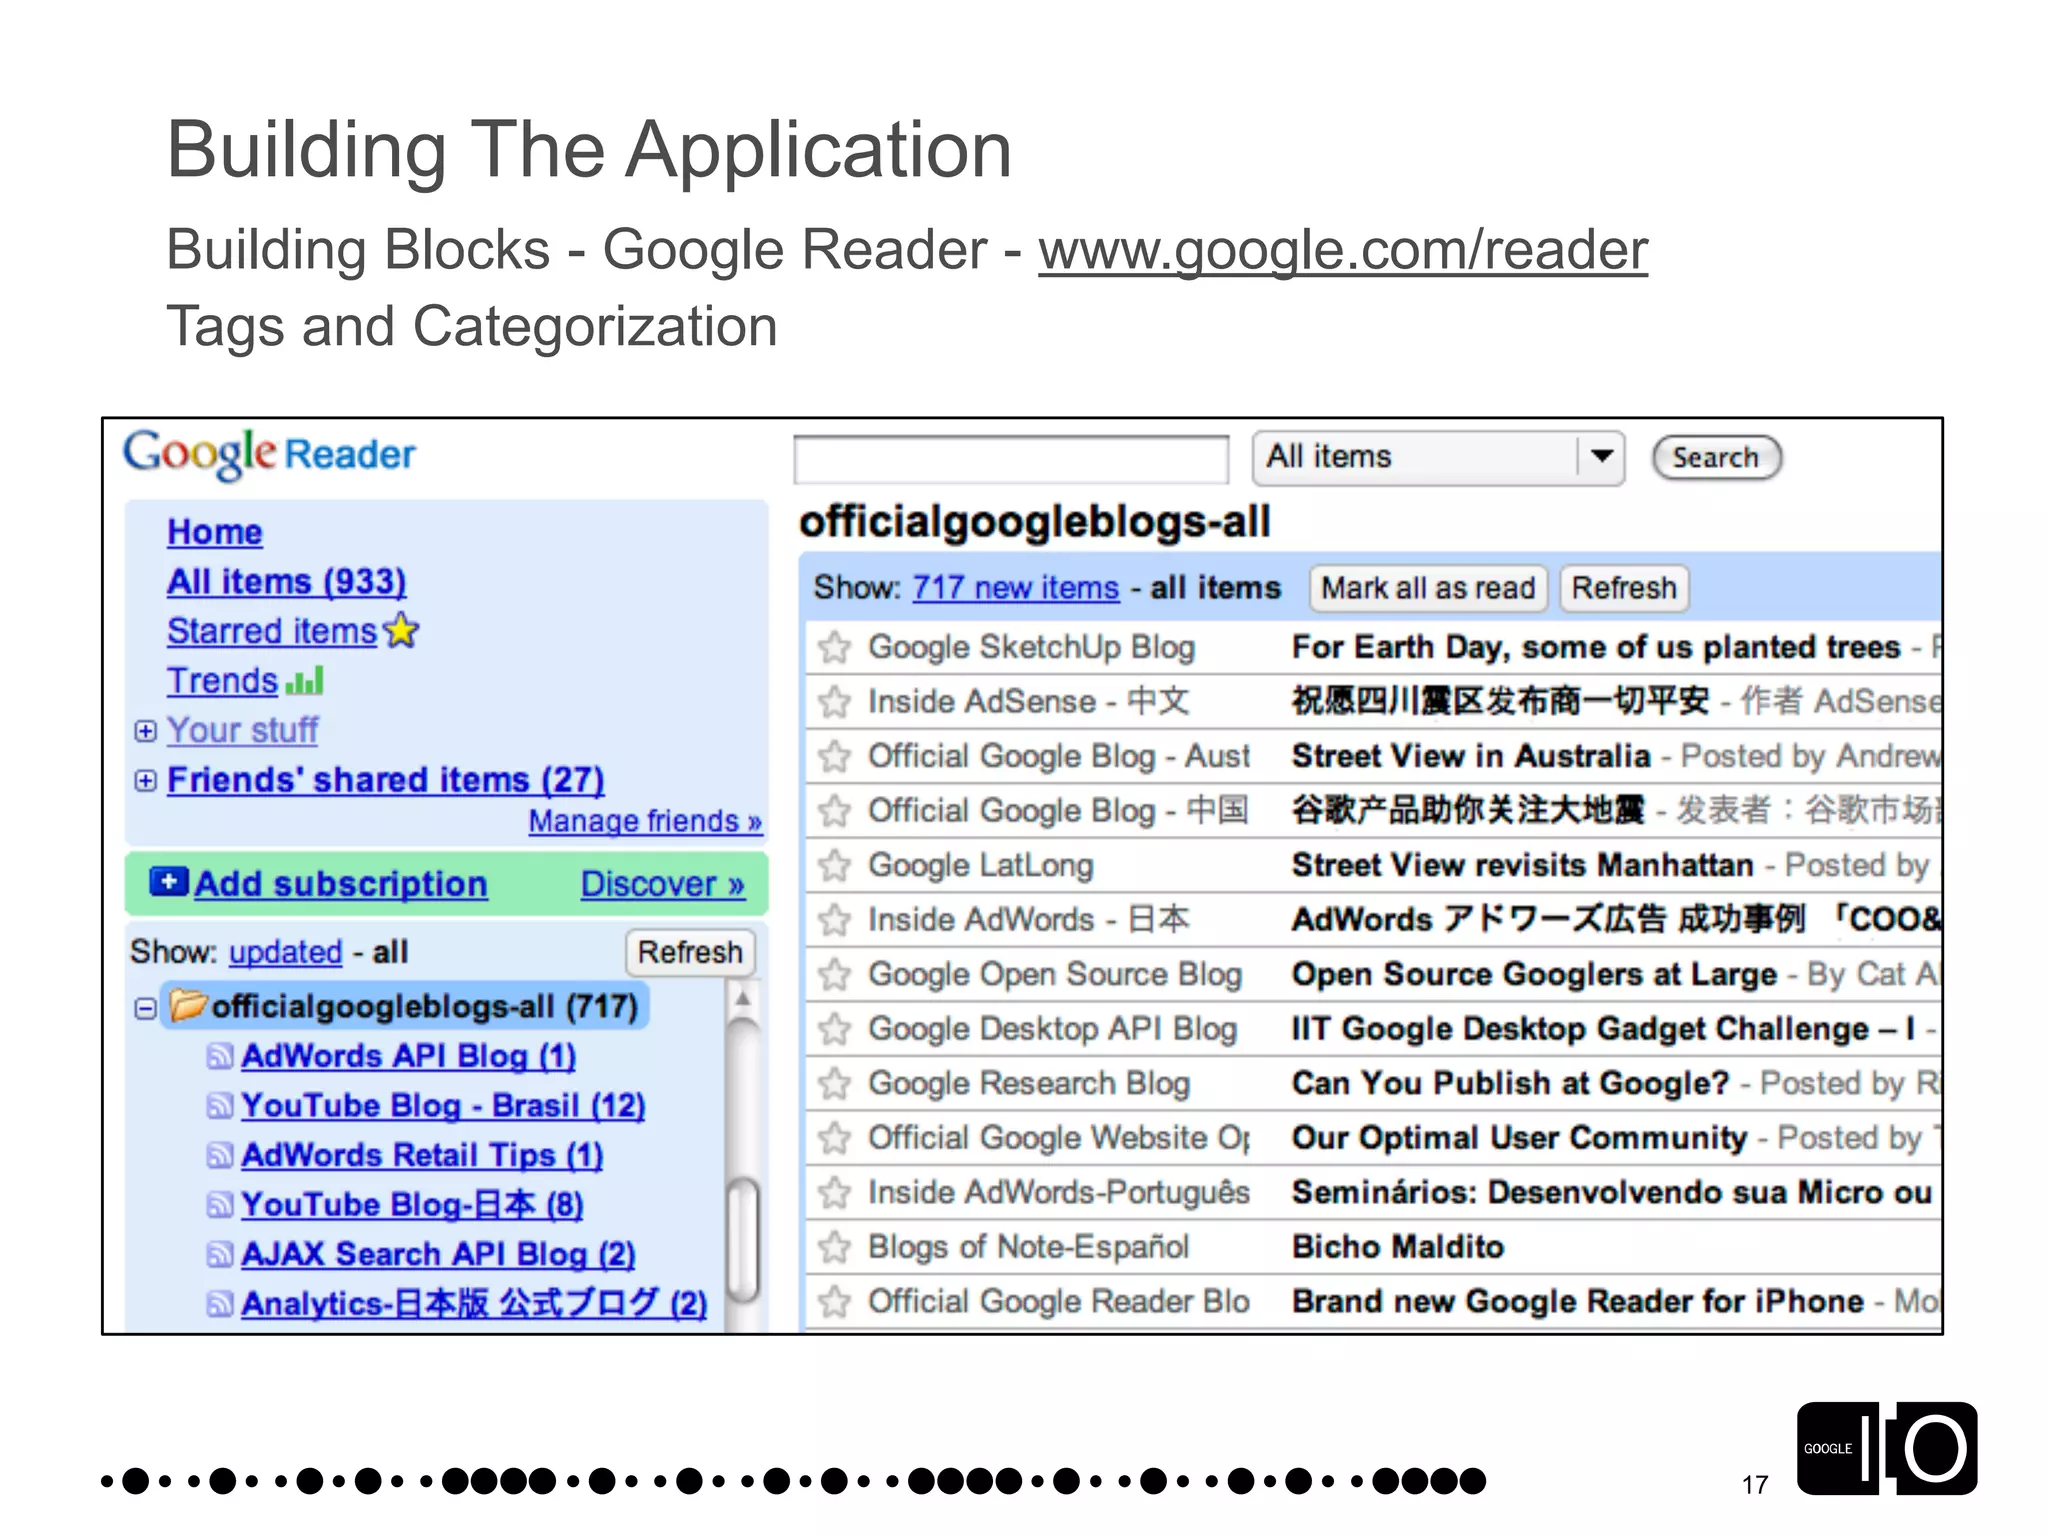Image resolution: width=2048 pixels, height=1536 pixels.
Task: Open Trends page
Action: pos(223,681)
